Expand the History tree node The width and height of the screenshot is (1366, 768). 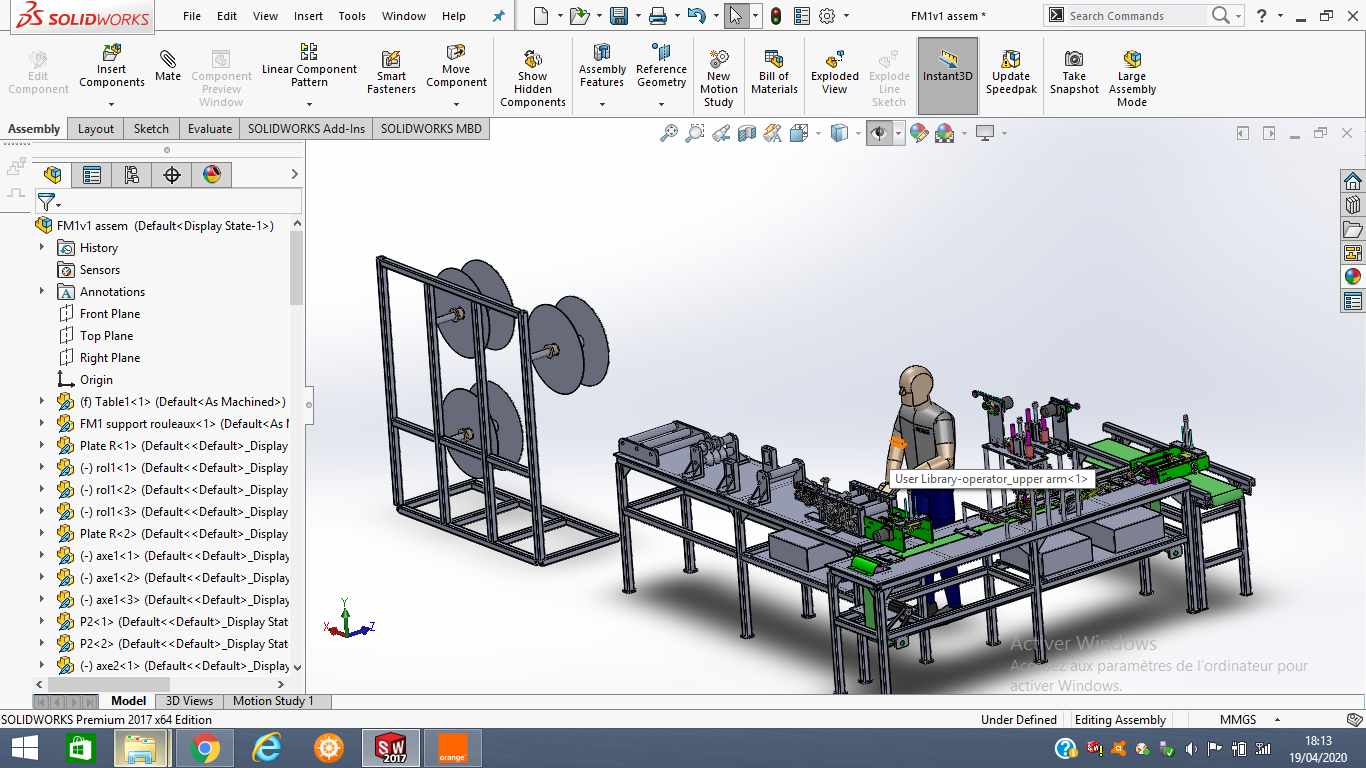point(42,248)
